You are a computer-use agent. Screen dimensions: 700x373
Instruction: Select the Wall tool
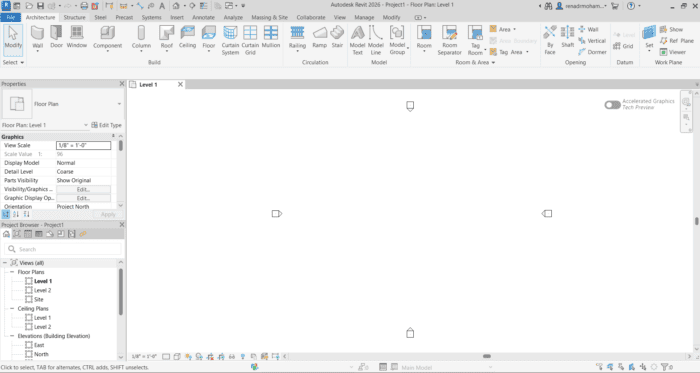coord(38,38)
